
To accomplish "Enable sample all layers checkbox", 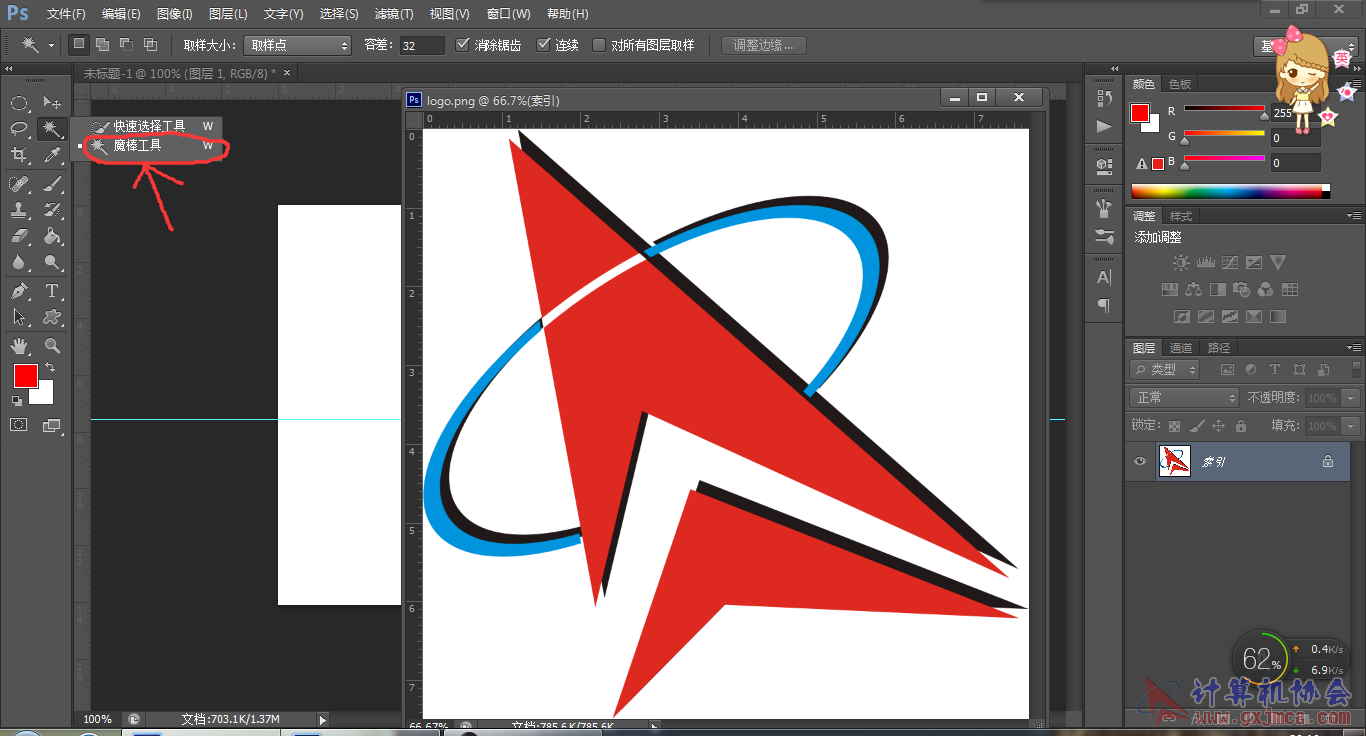I will tap(599, 45).
